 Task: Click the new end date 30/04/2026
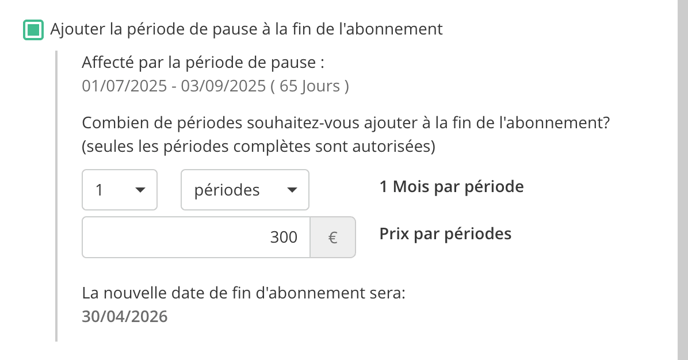[x=125, y=316]
